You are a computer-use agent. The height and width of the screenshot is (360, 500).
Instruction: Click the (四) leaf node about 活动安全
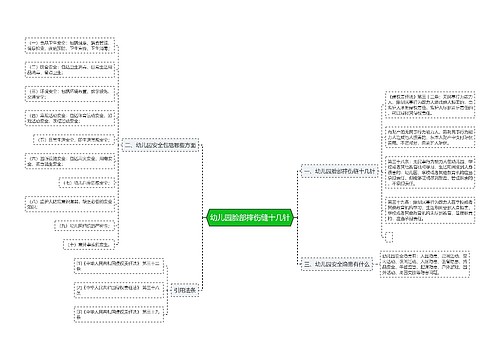coord(70,118)
